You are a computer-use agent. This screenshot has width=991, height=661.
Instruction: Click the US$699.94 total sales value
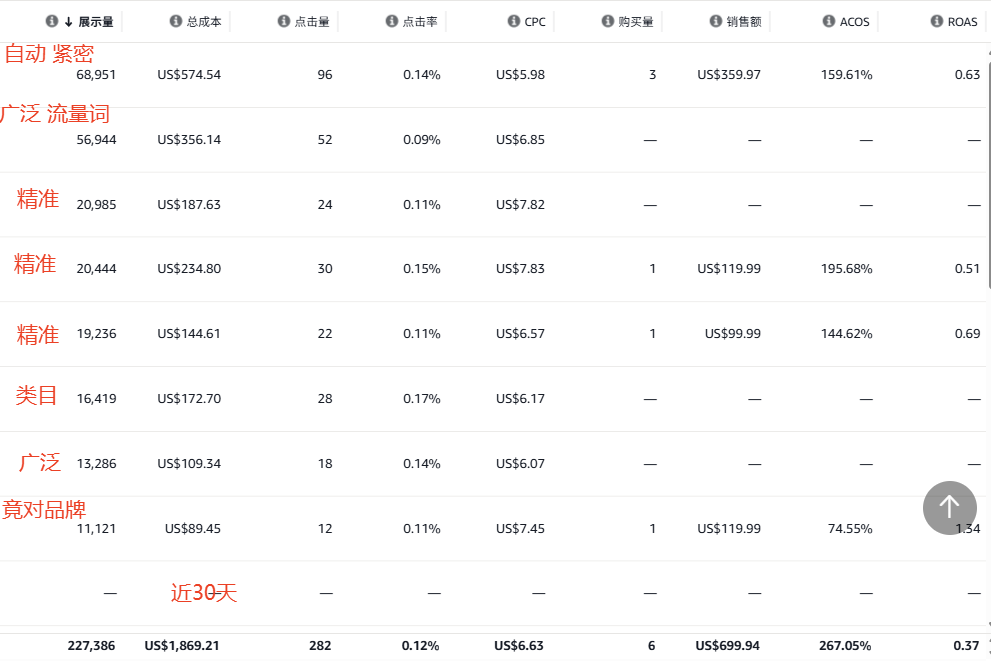pos(728,646)
